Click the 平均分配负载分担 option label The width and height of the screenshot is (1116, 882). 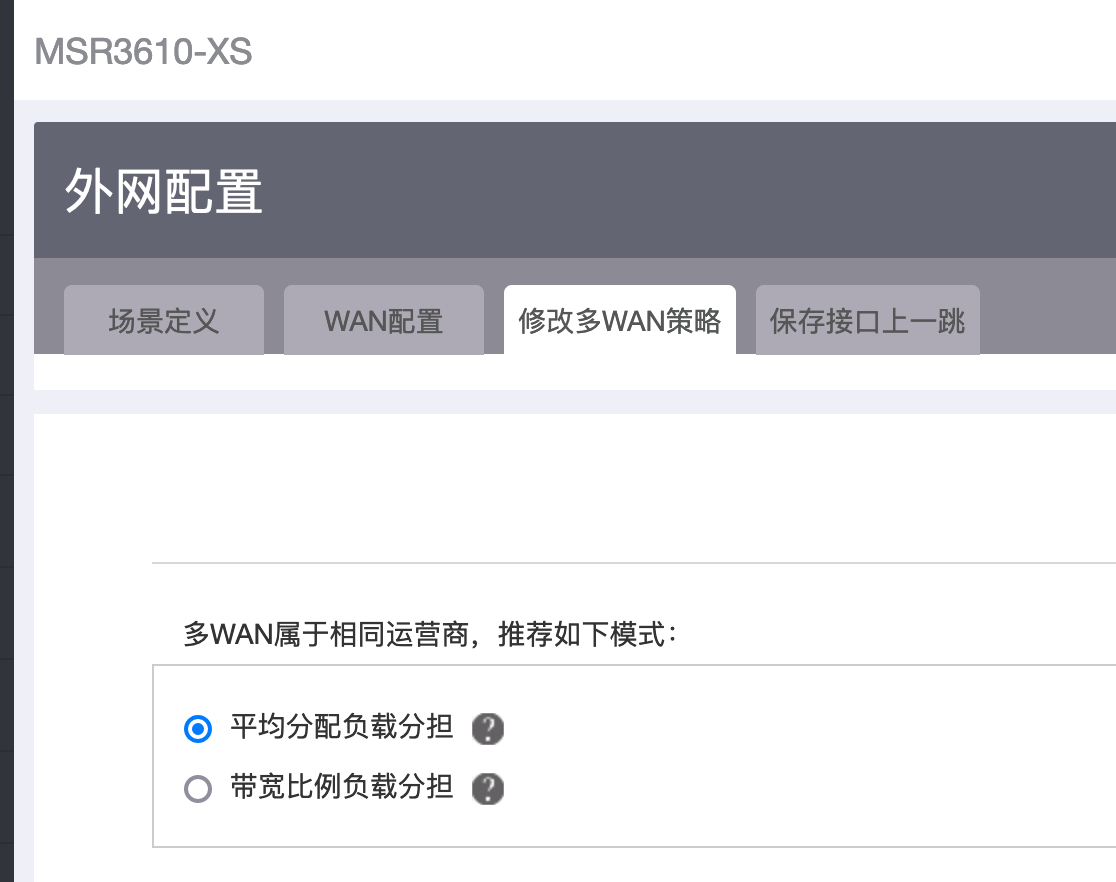[x=342, y=728]
